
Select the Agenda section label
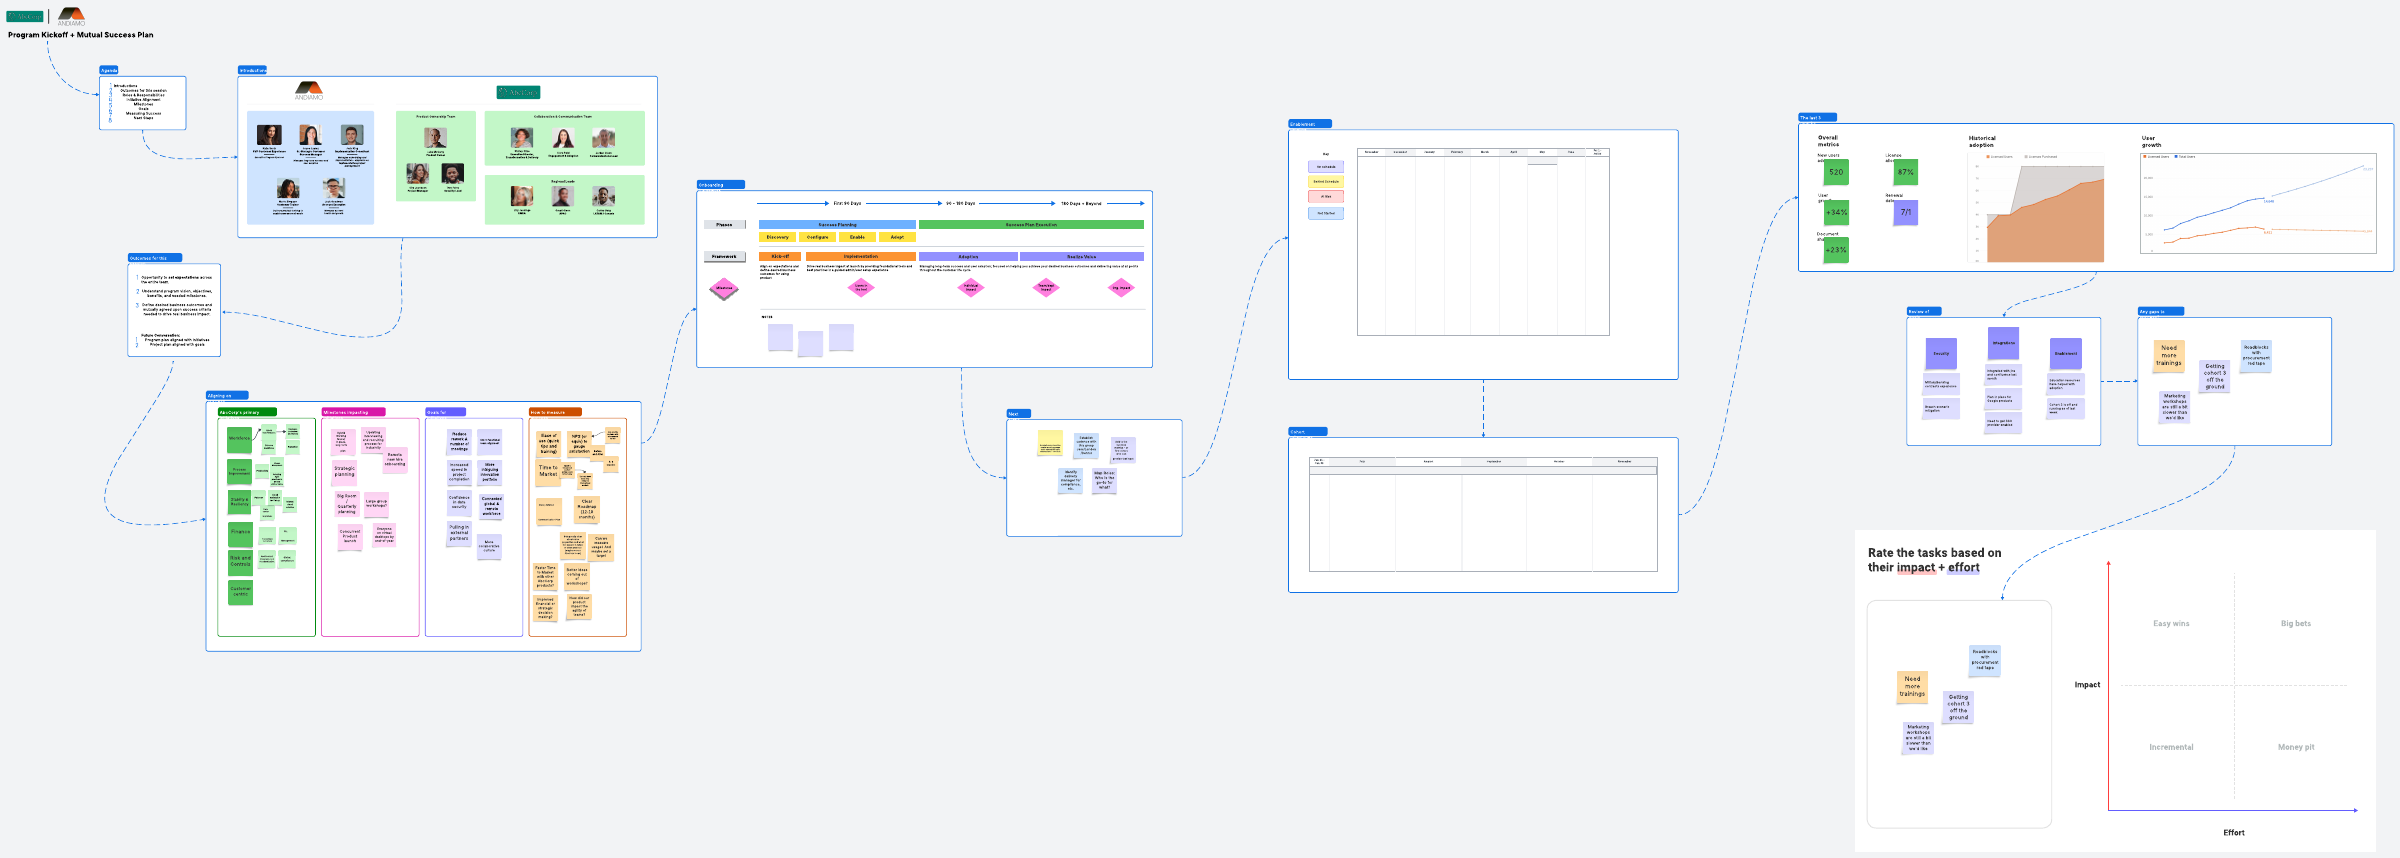pyautogui.click(x=109, y=70)
